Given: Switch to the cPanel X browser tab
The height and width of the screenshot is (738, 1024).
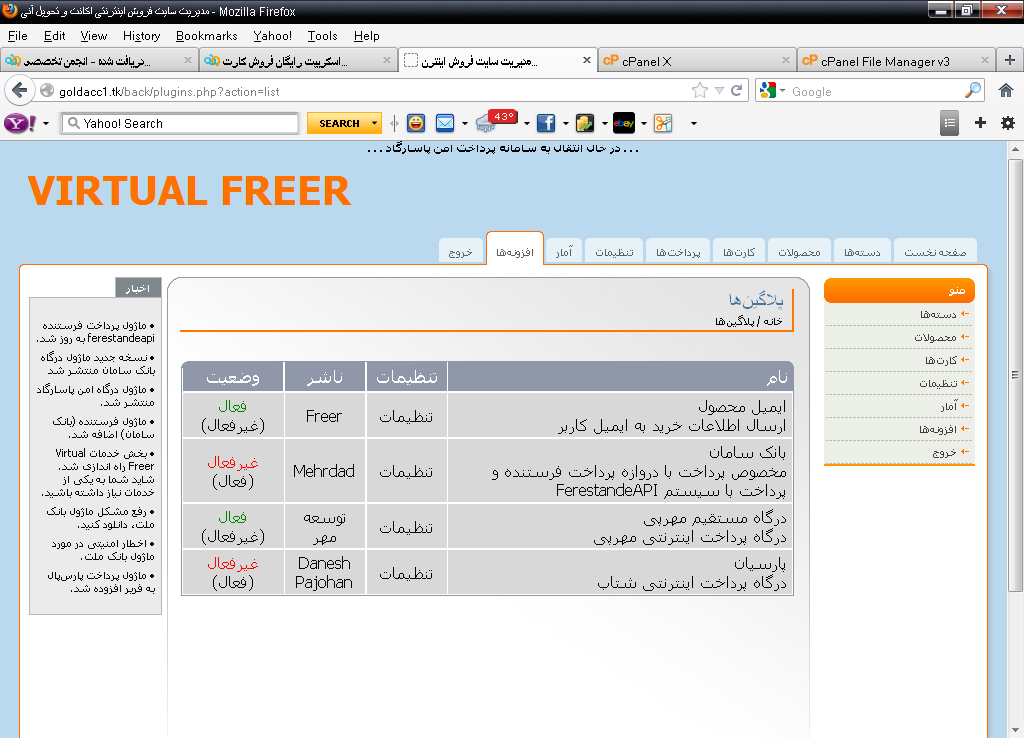Looking at the screenshot, I should click(696, 60).
